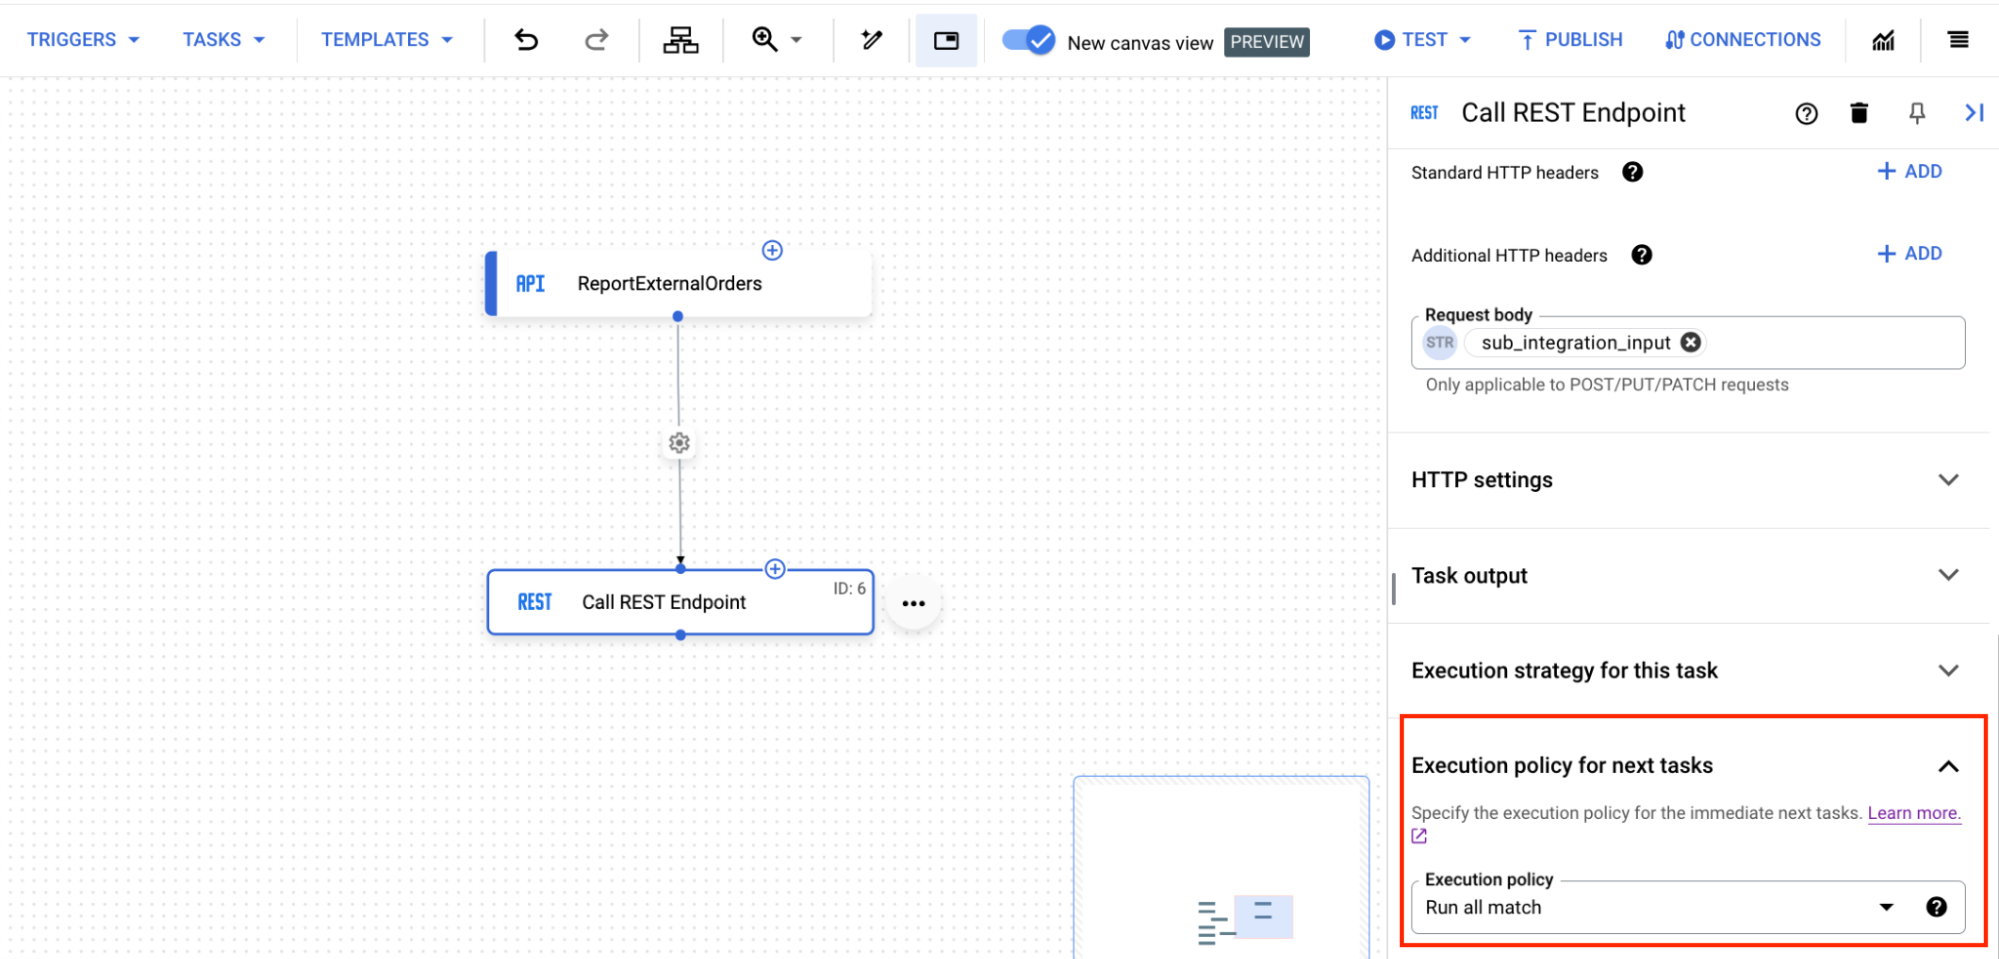The width and height of the screenshot is (1999, 959).
Task: Open the TASKS menu
Action: click(223, 40)
